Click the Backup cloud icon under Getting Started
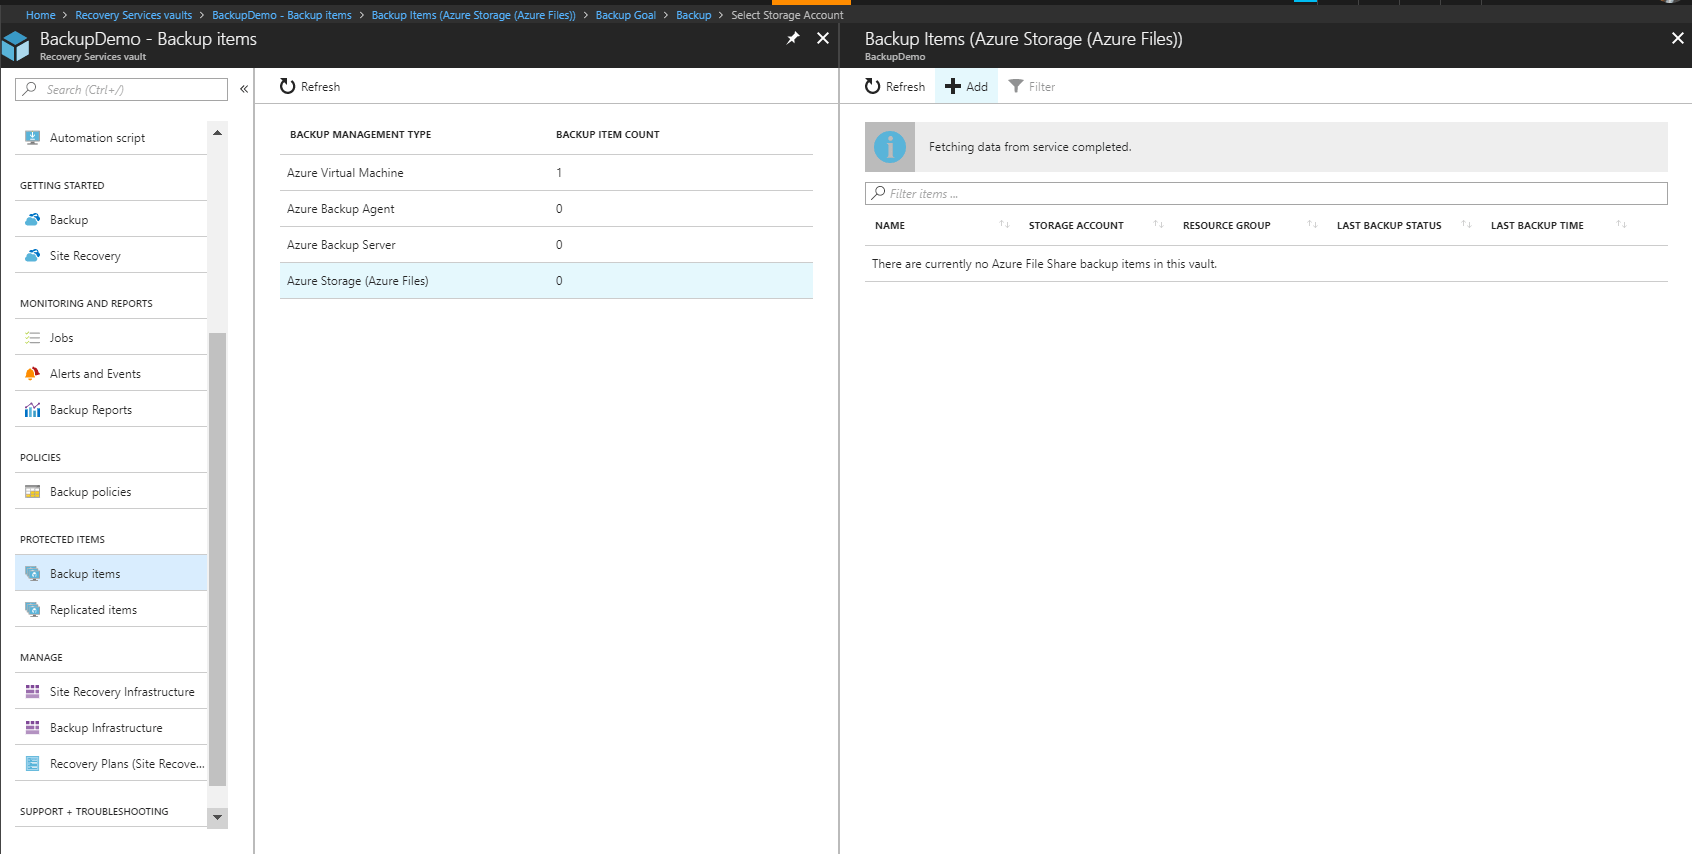This screenshot has width=1692, height=854. (x=32, y=220)
